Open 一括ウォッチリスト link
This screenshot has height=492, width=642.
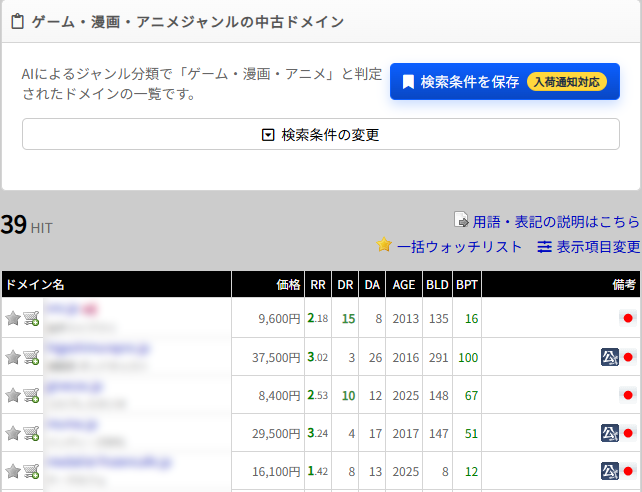pos(459,247)
